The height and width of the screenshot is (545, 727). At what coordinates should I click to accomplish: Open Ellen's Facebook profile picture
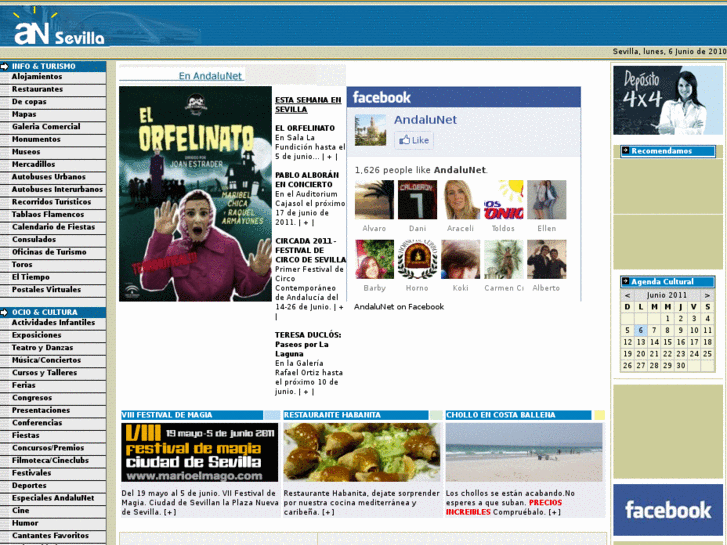(547, 199)
